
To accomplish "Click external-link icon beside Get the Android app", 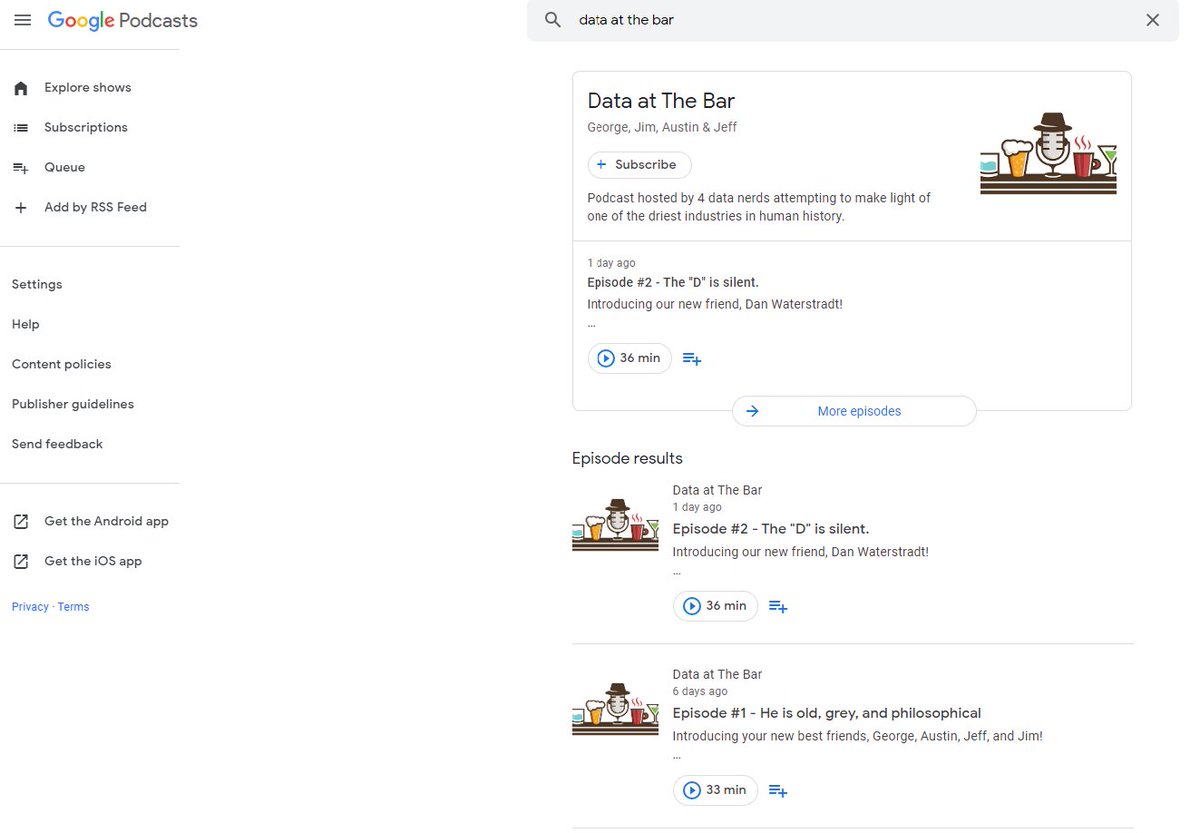I will pos(20,521).
